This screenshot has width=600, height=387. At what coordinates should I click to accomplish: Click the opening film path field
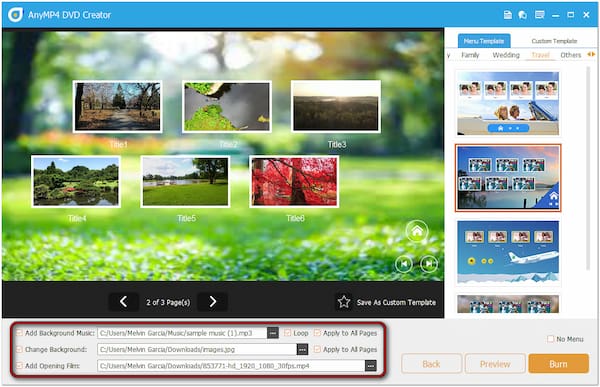click(232, 366)
